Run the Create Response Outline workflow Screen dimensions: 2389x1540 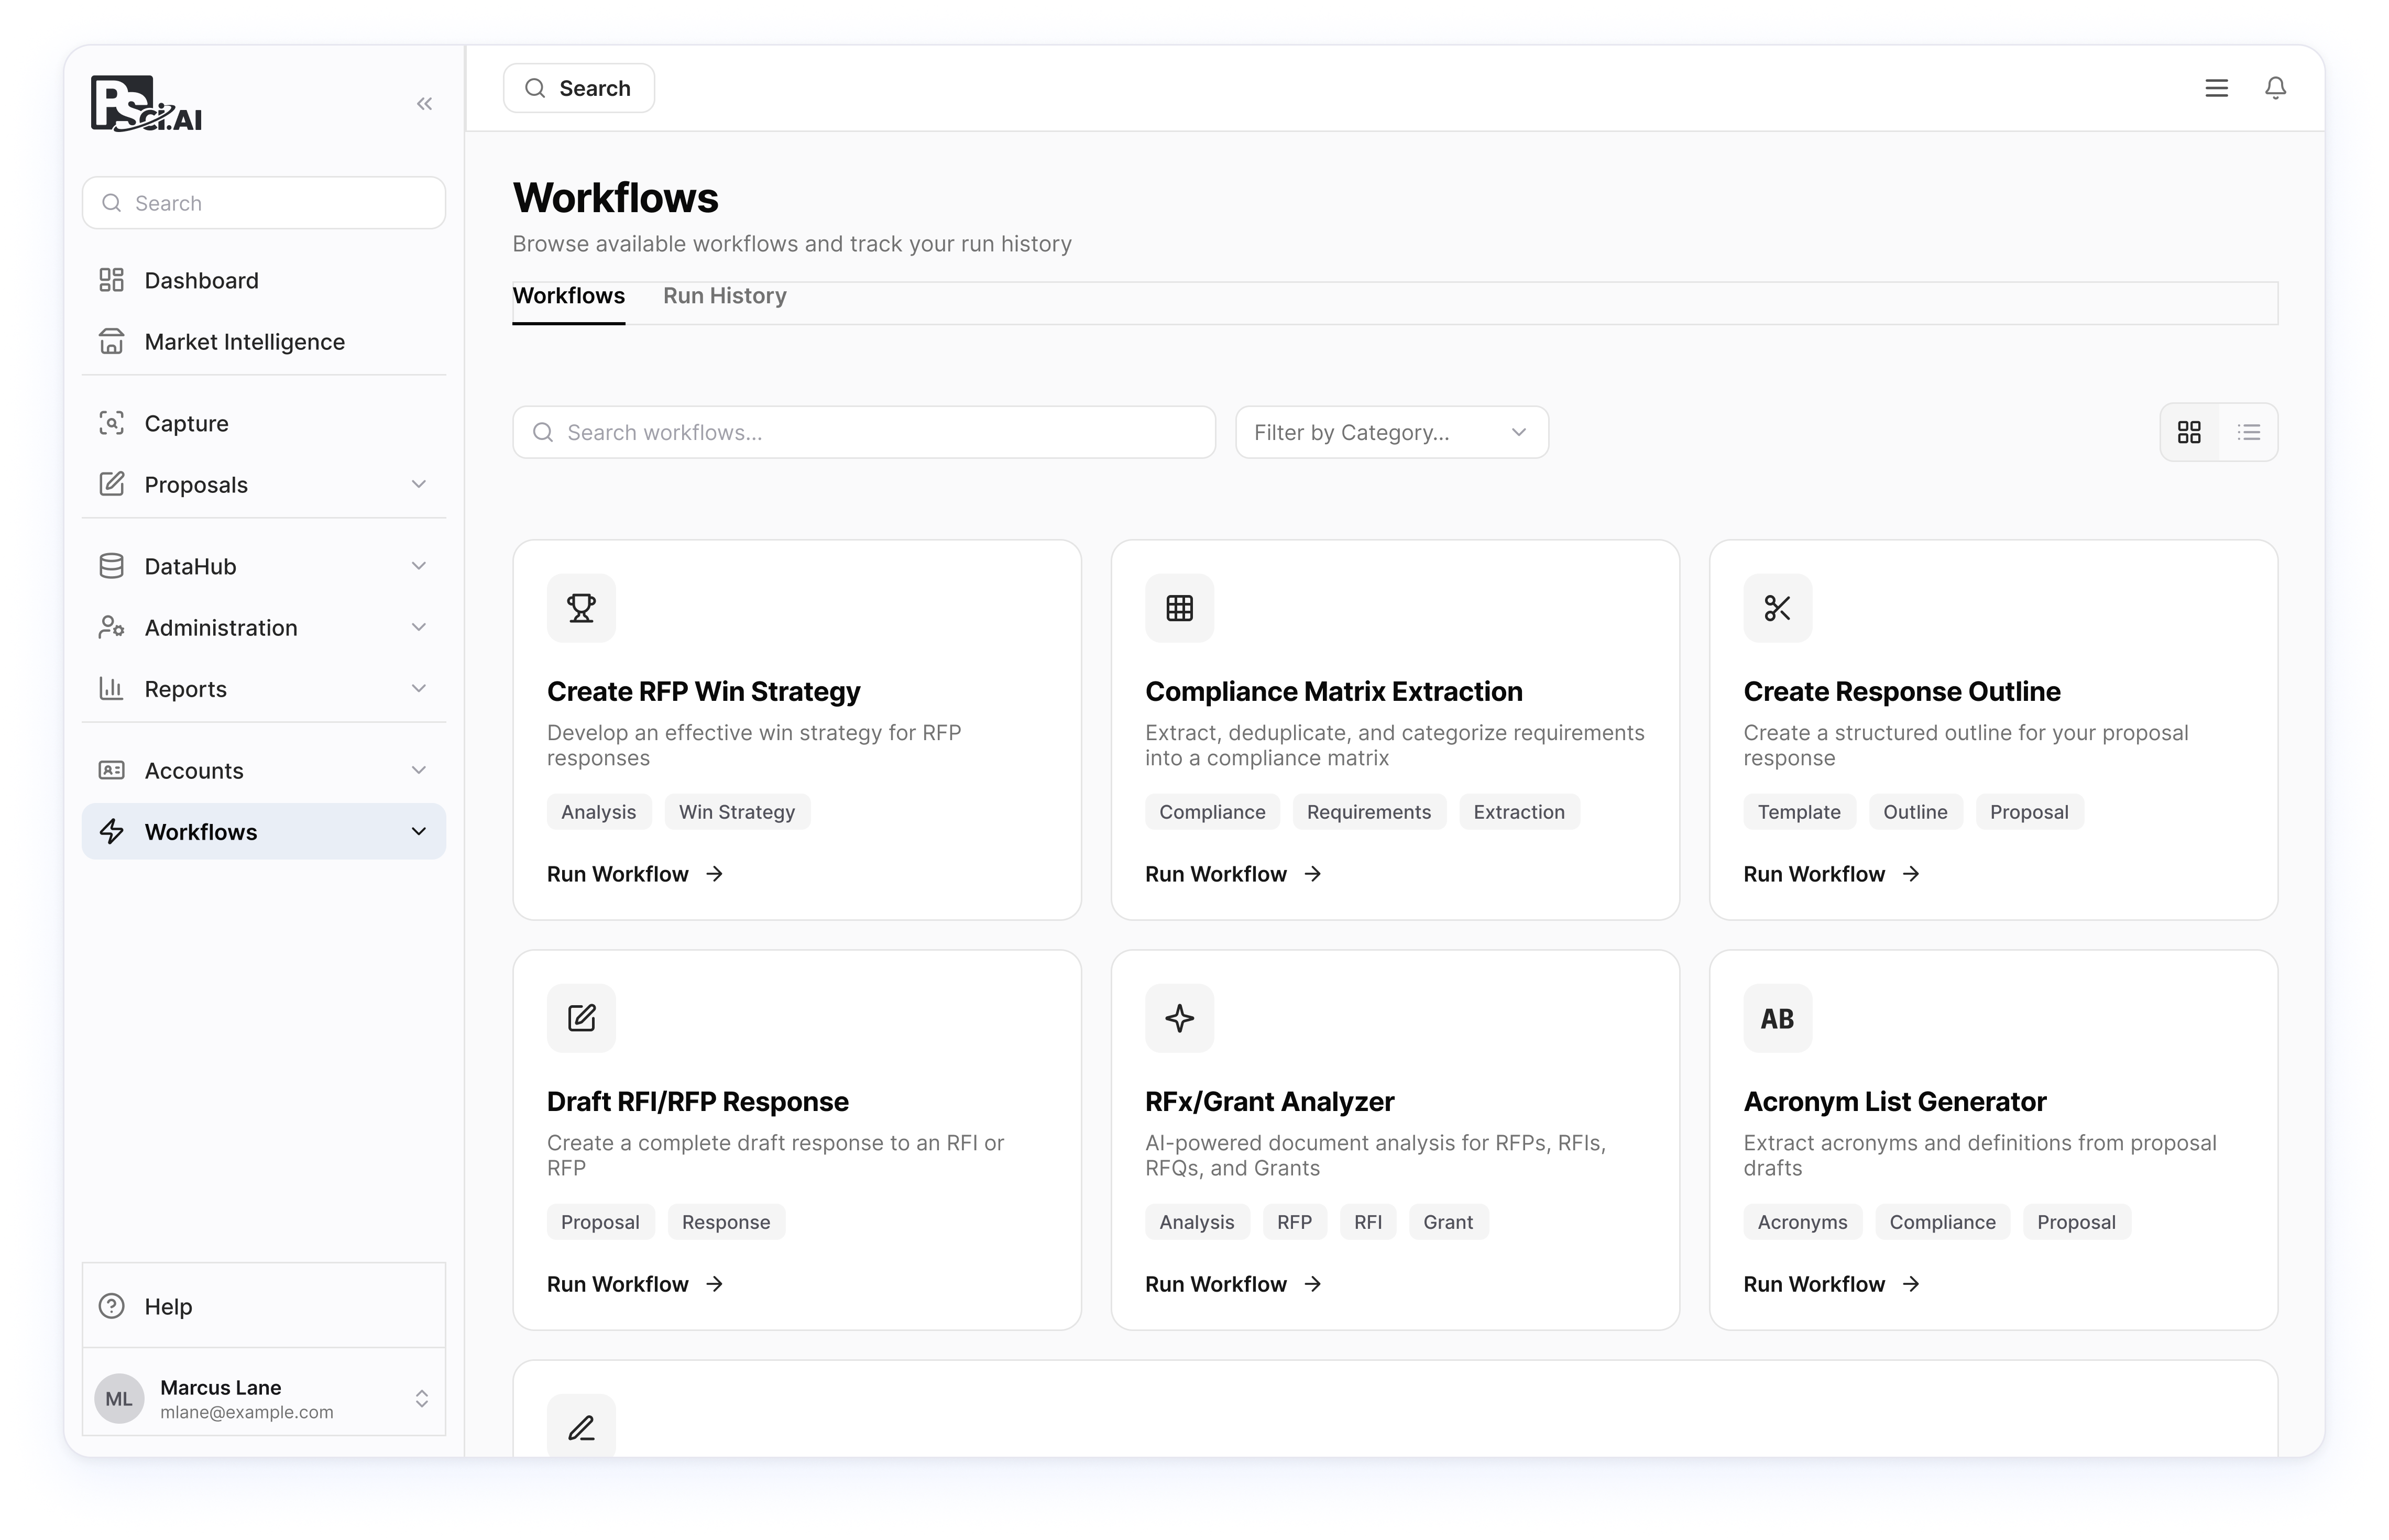[1831, 874]
